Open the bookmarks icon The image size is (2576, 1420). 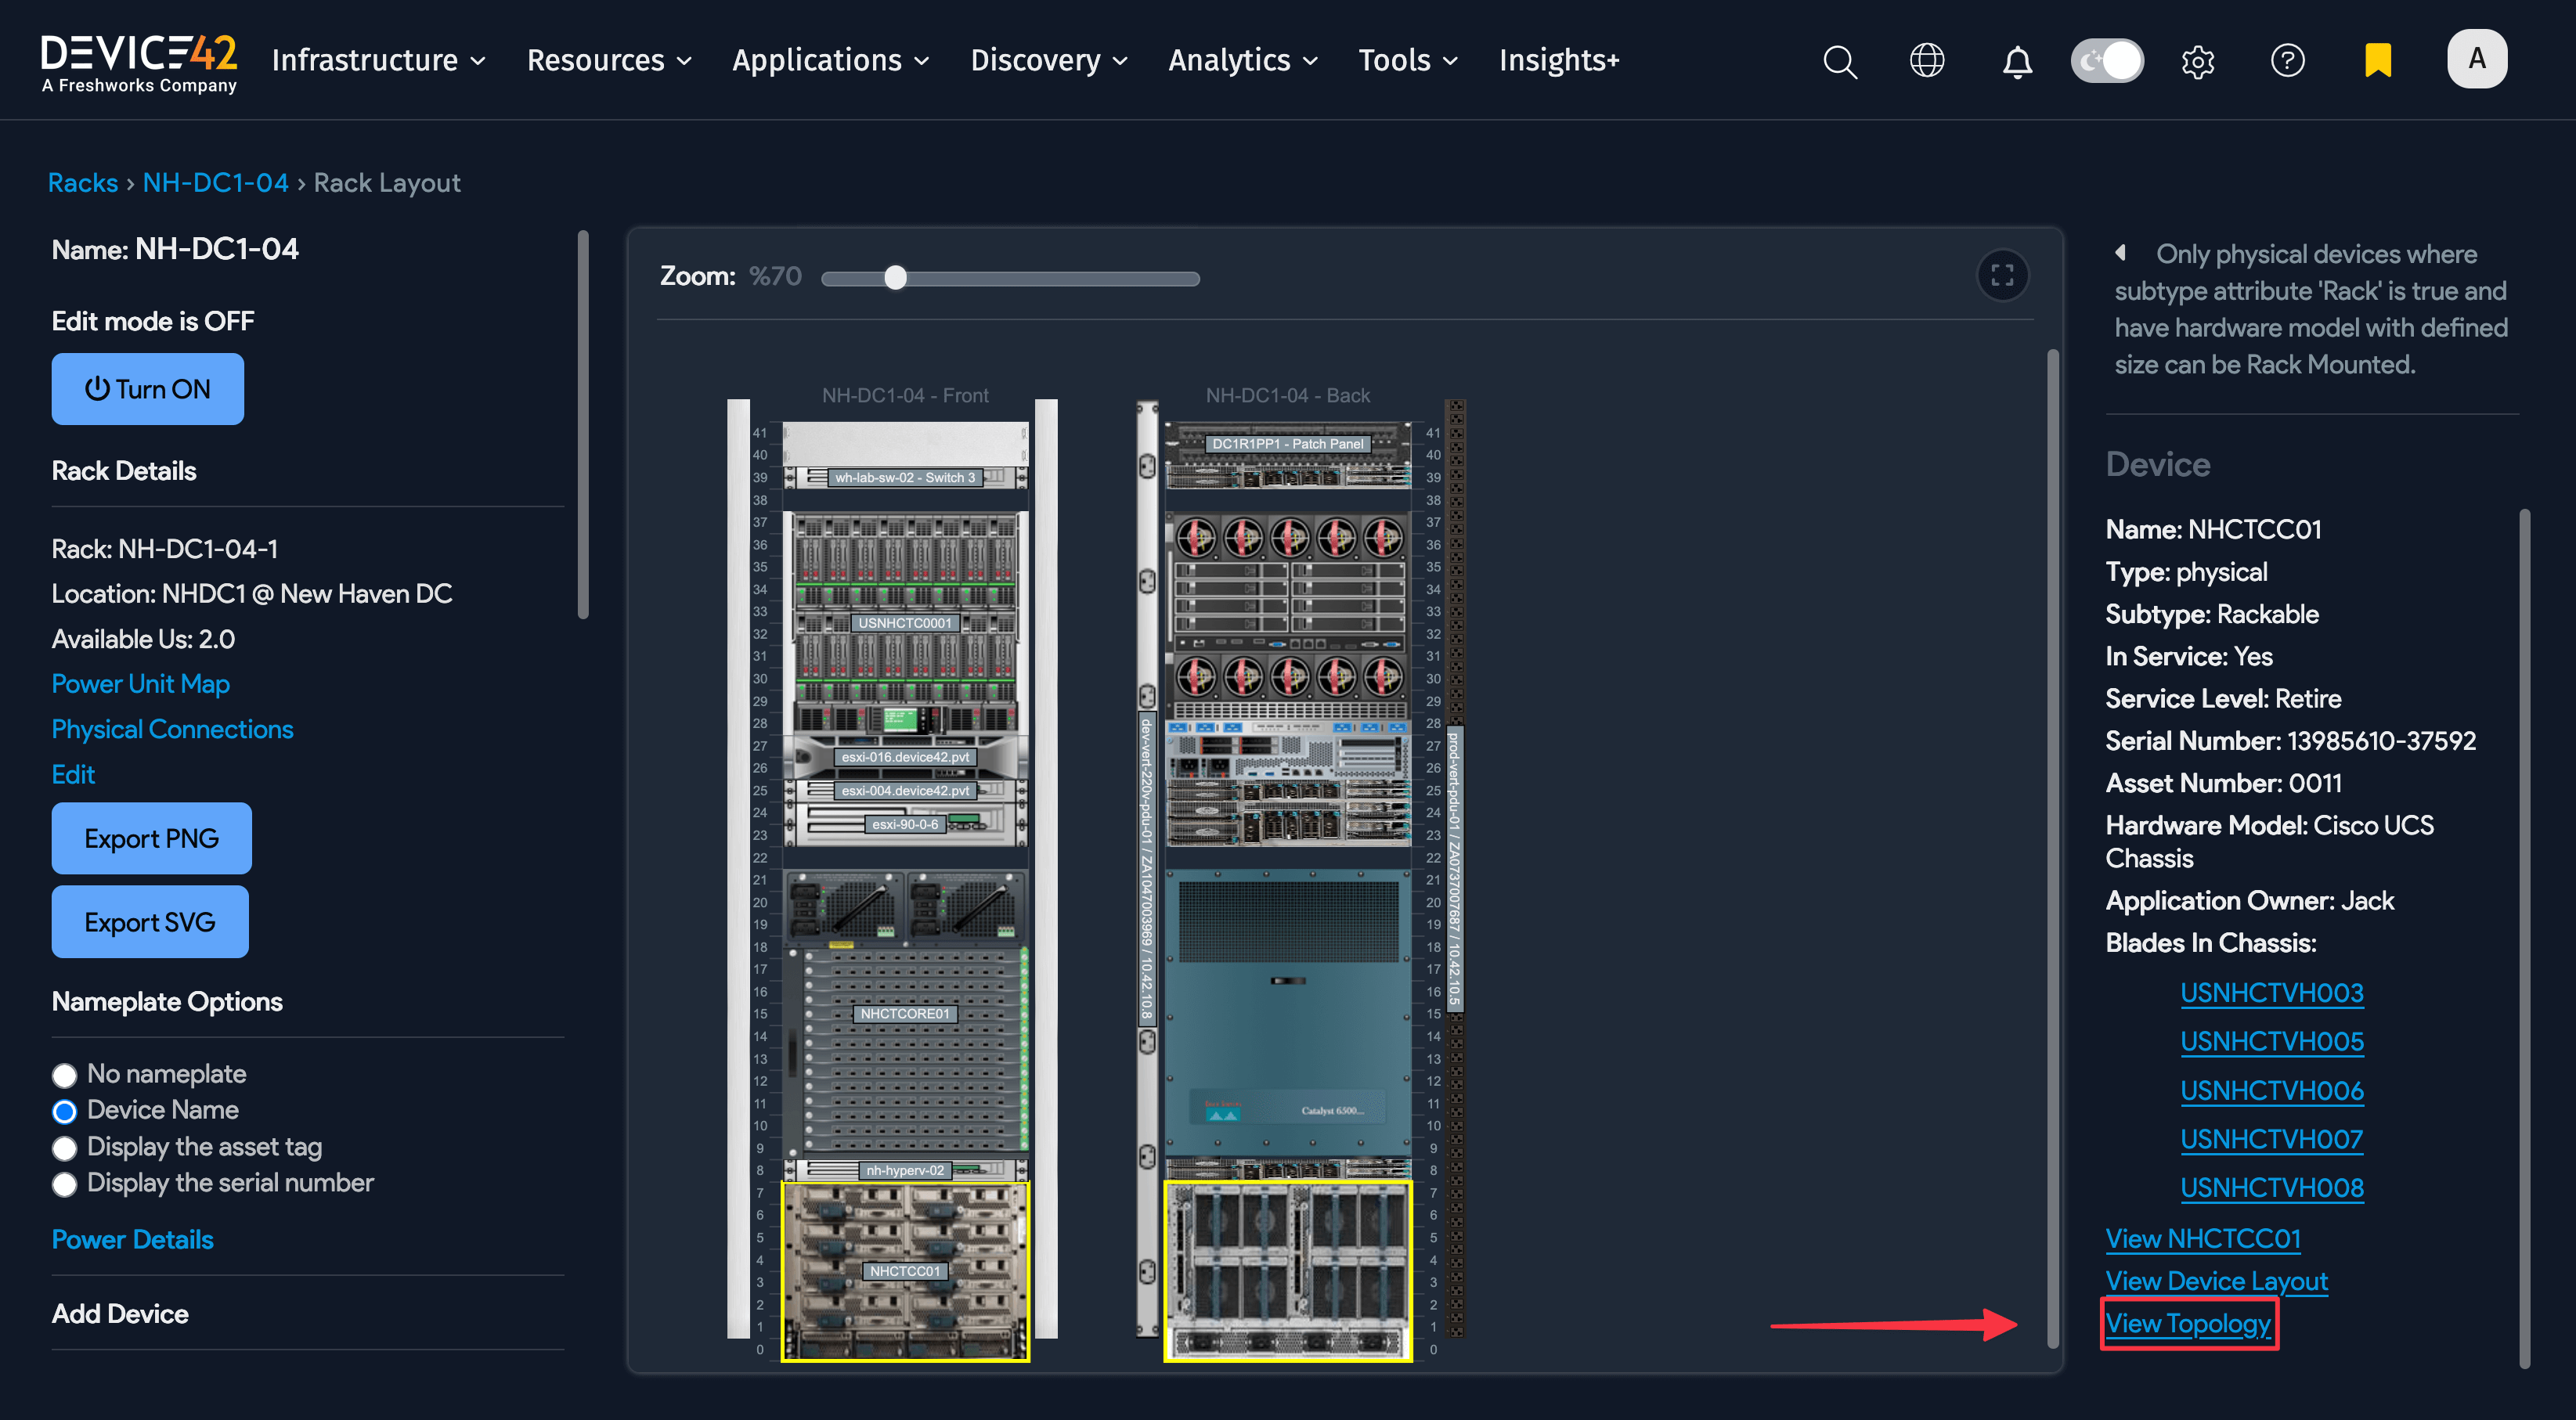pos(2377,61)
